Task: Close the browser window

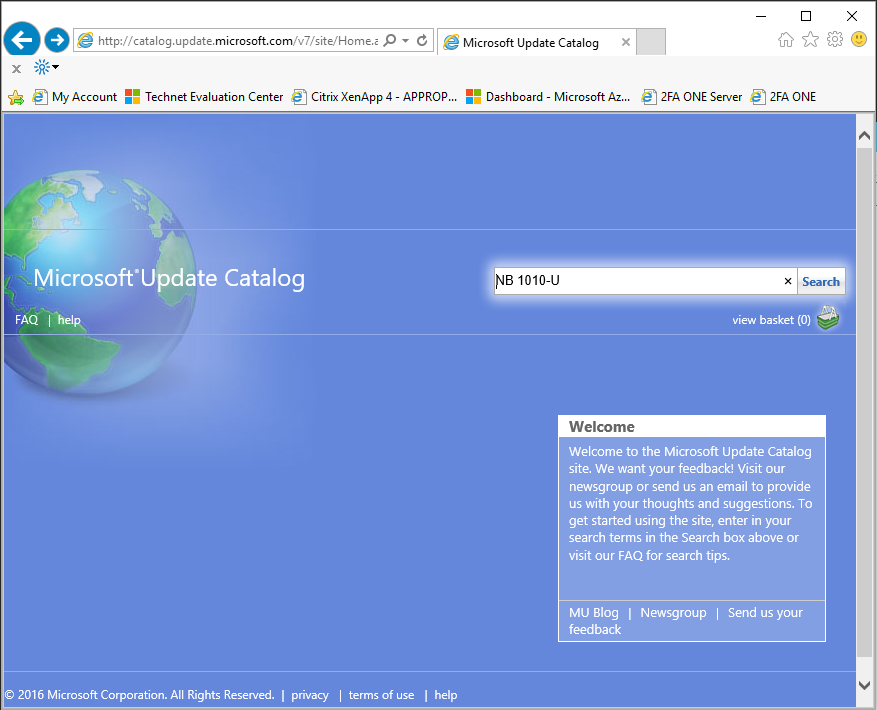Action: coord(852,16)
